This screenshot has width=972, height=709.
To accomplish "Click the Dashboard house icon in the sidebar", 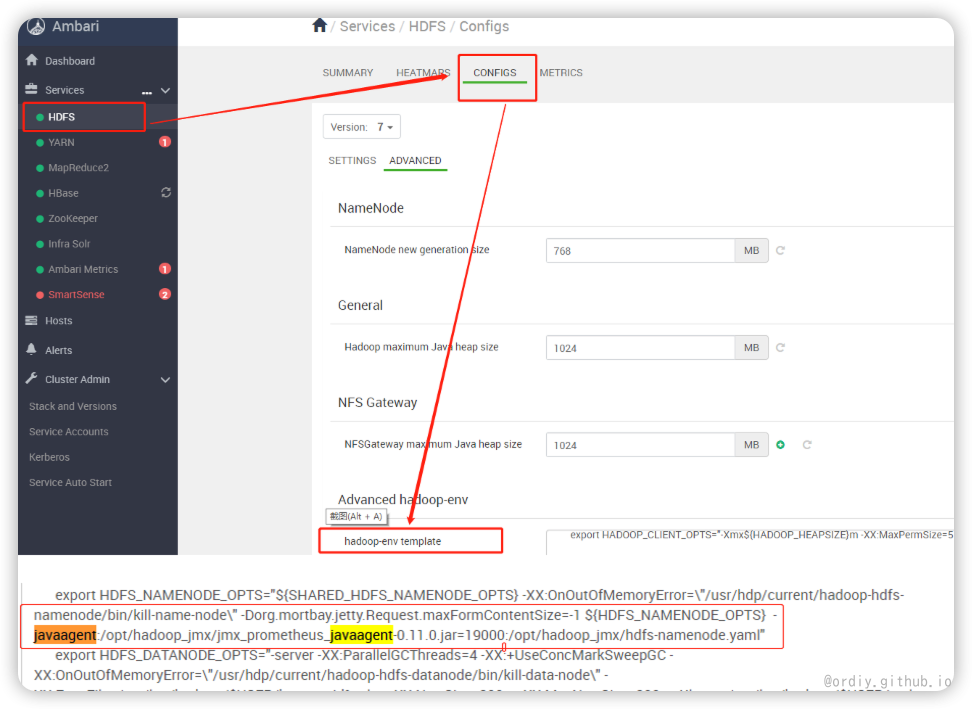I will pos(32,60).
